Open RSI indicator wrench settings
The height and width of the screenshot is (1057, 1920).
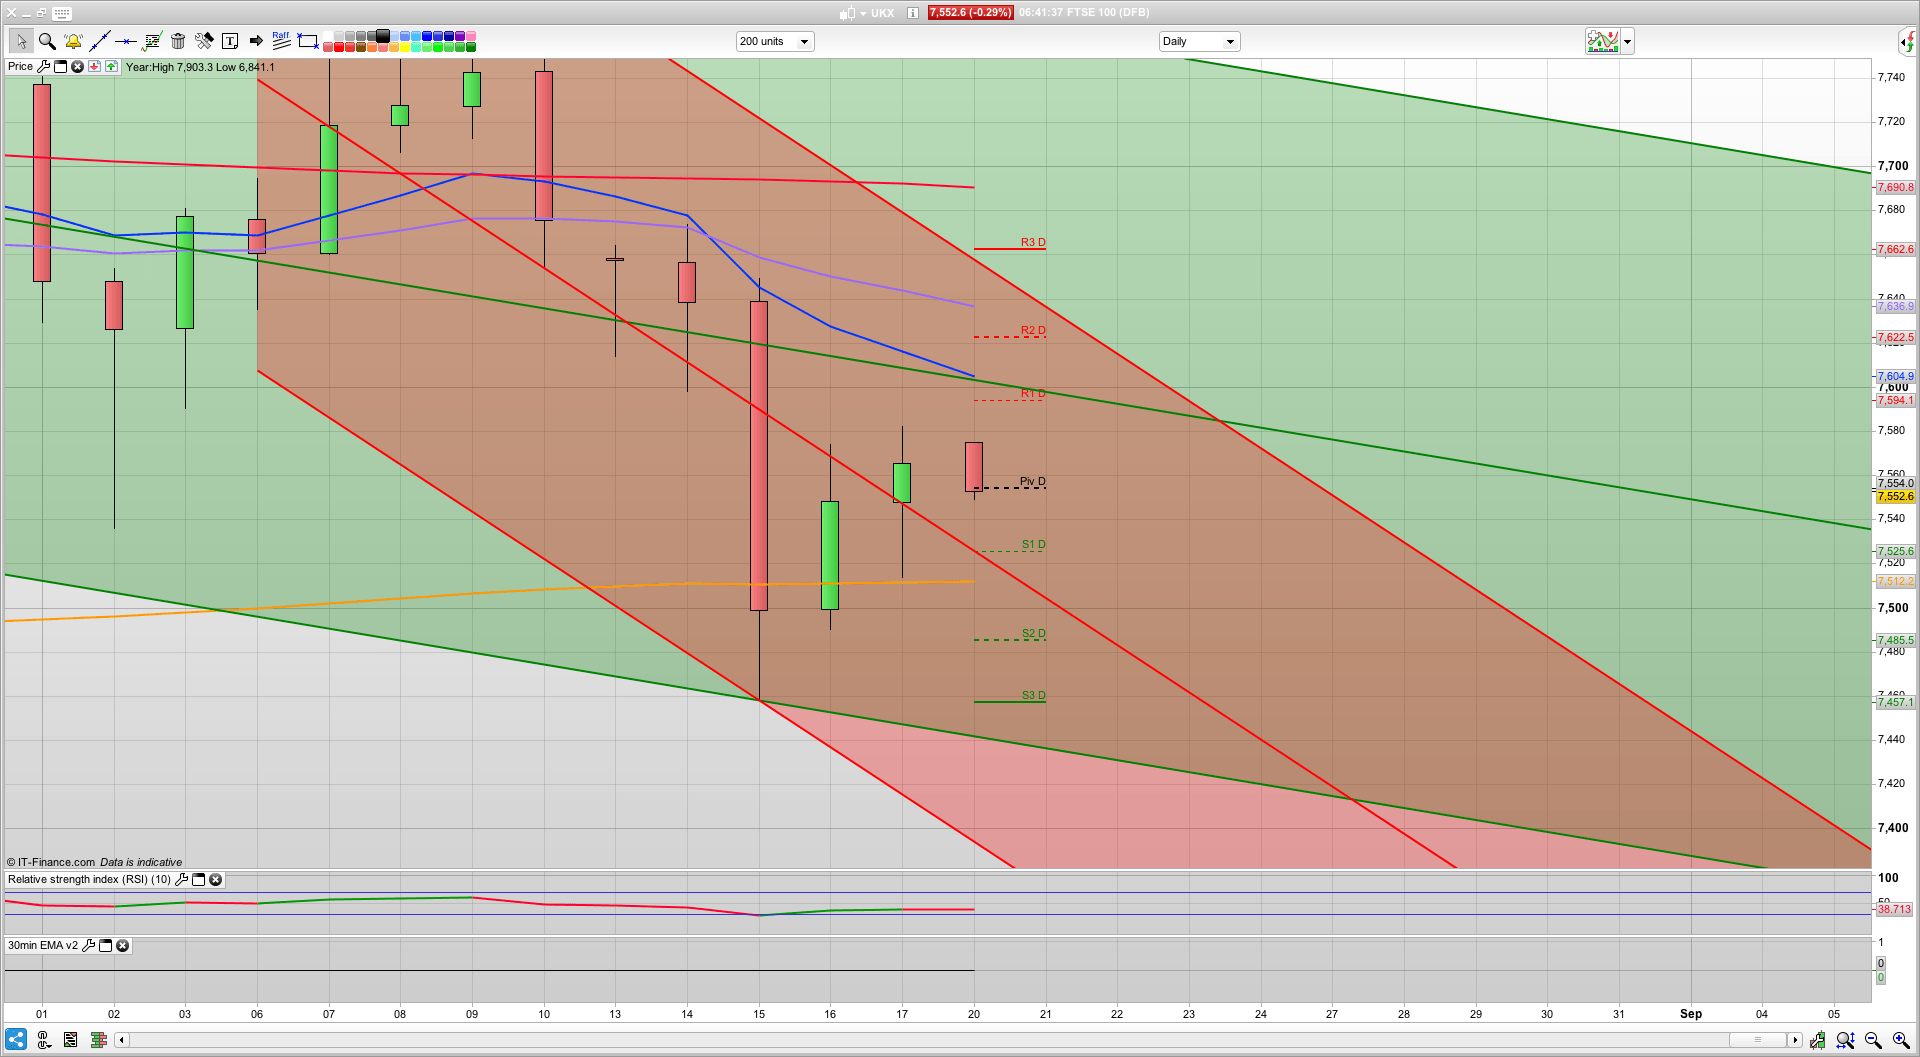point(181,880)
